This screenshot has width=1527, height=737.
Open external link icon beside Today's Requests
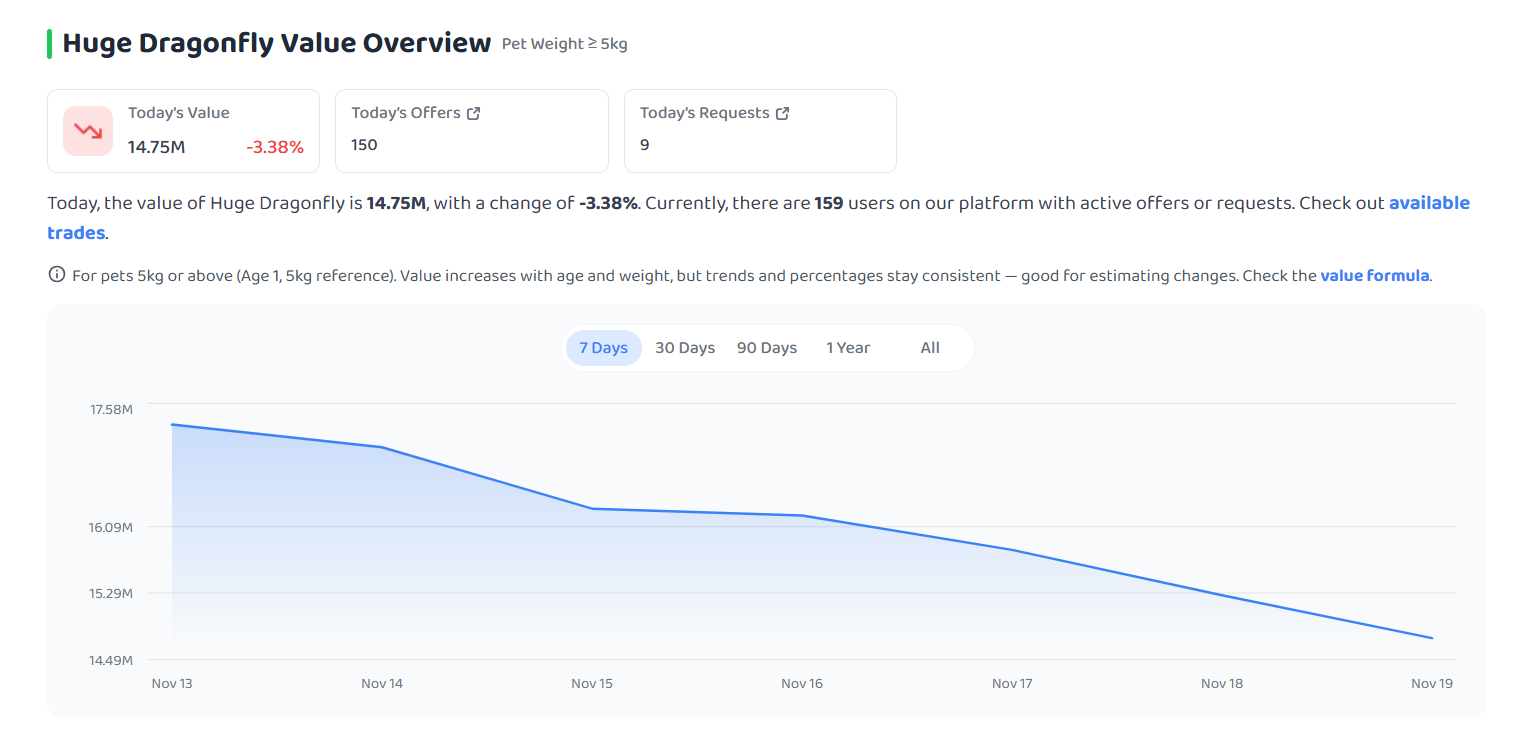click(x=783, y=113)
